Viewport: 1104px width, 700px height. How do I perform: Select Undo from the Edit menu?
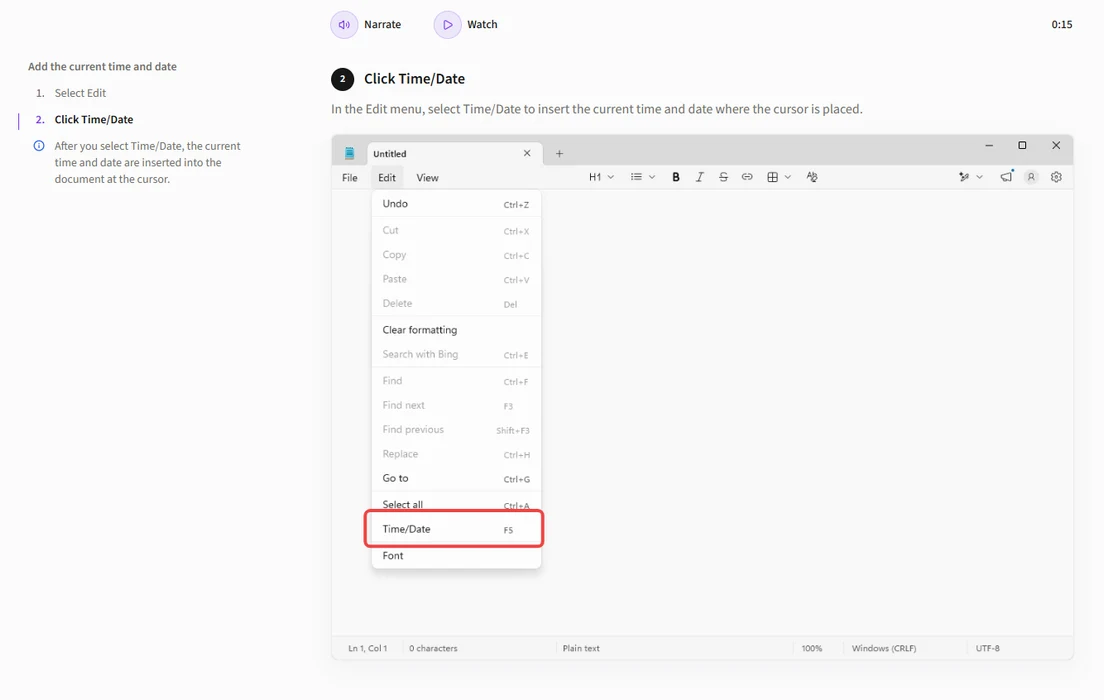pos(456,204)
